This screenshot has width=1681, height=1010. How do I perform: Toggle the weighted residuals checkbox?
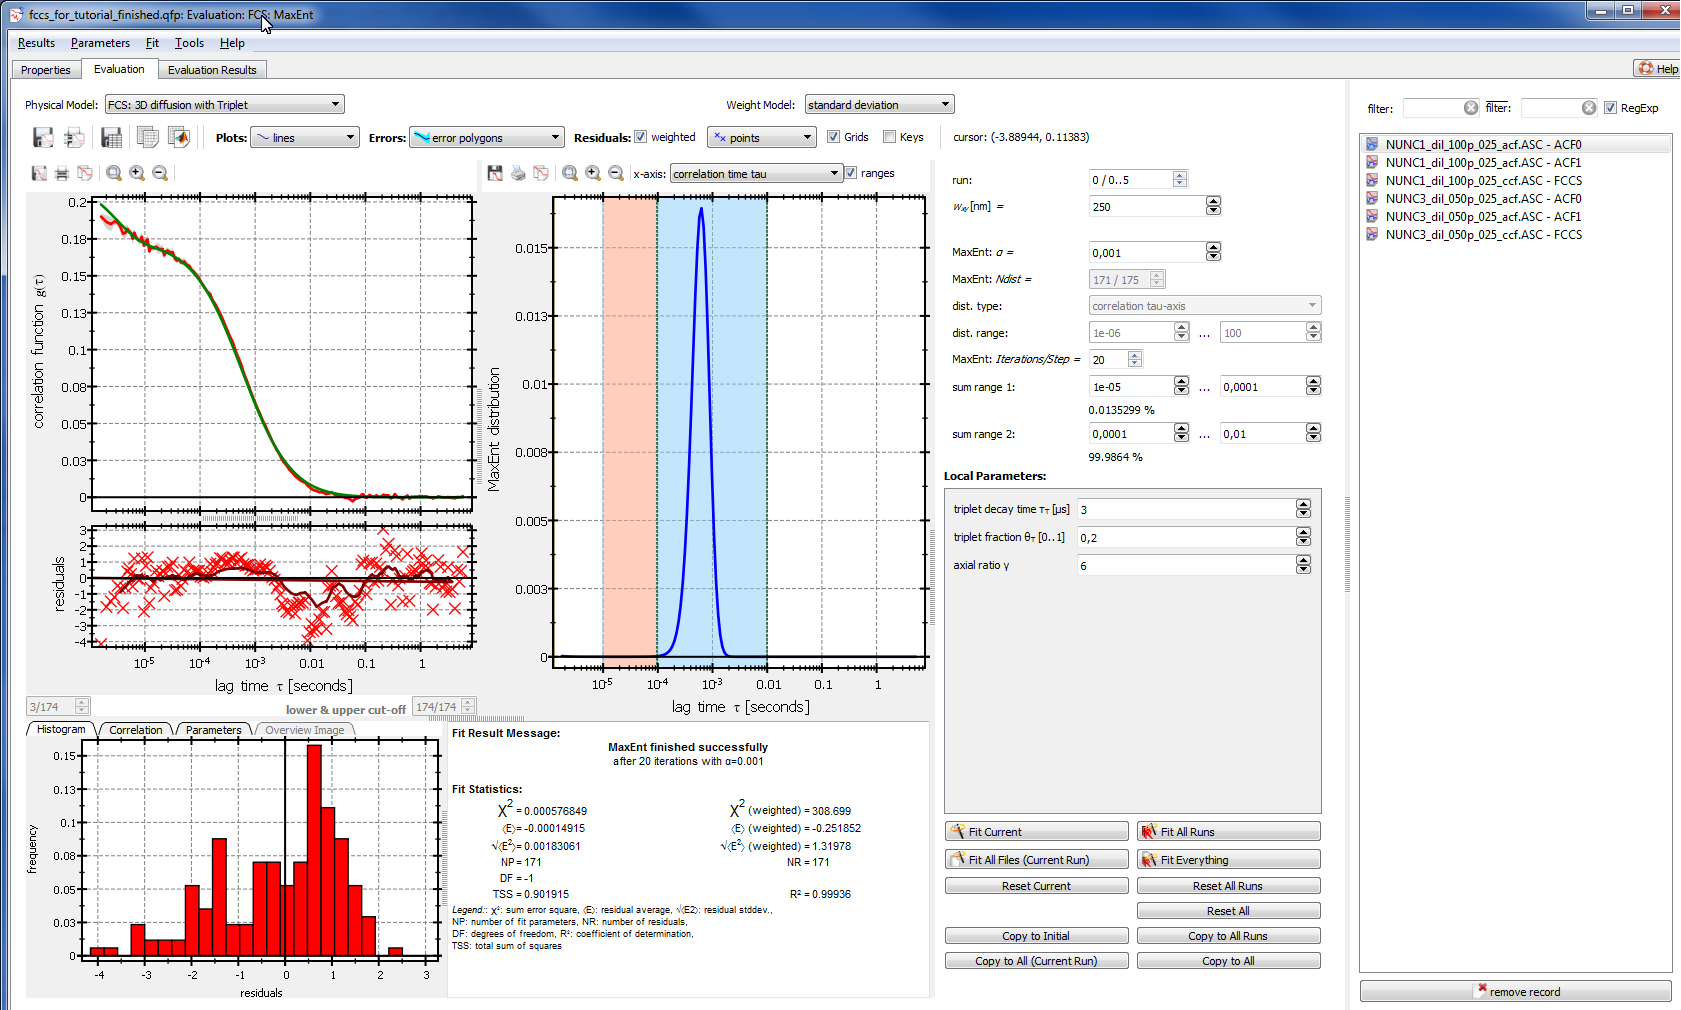(641, 137)
